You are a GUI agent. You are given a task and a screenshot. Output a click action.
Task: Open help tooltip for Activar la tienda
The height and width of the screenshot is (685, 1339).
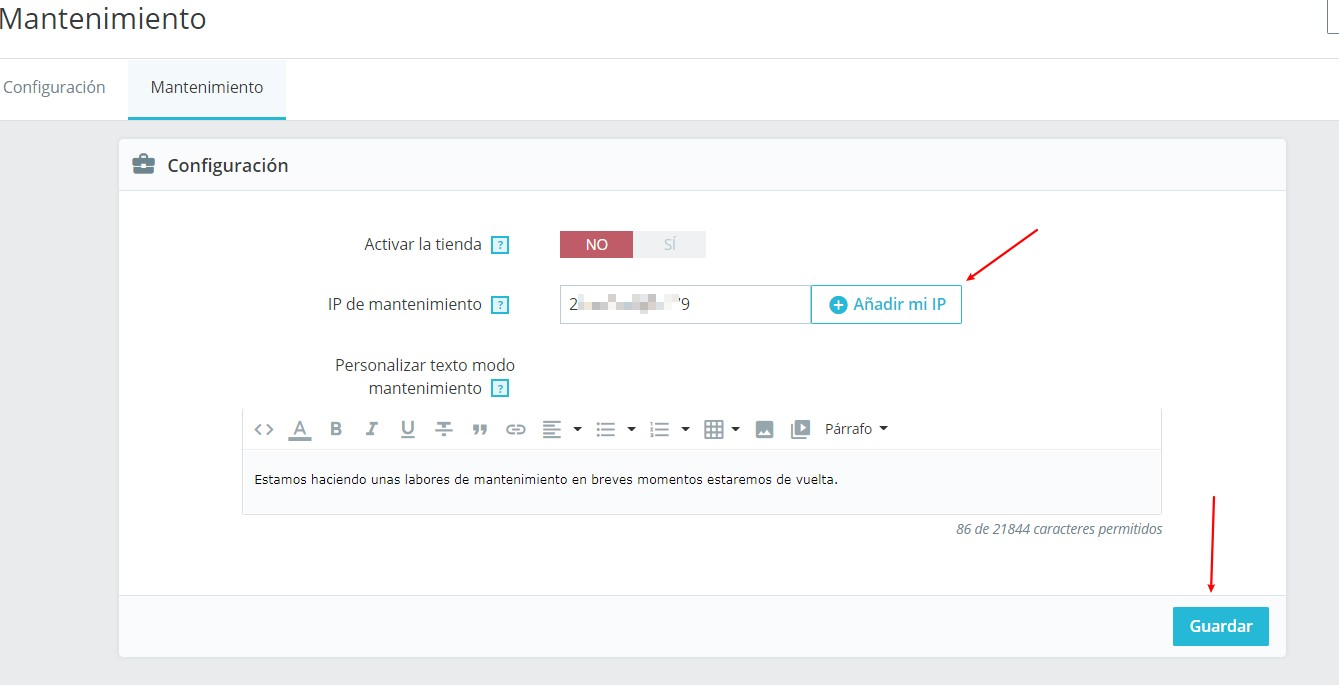pyautogui.click(x=501, y=245)
